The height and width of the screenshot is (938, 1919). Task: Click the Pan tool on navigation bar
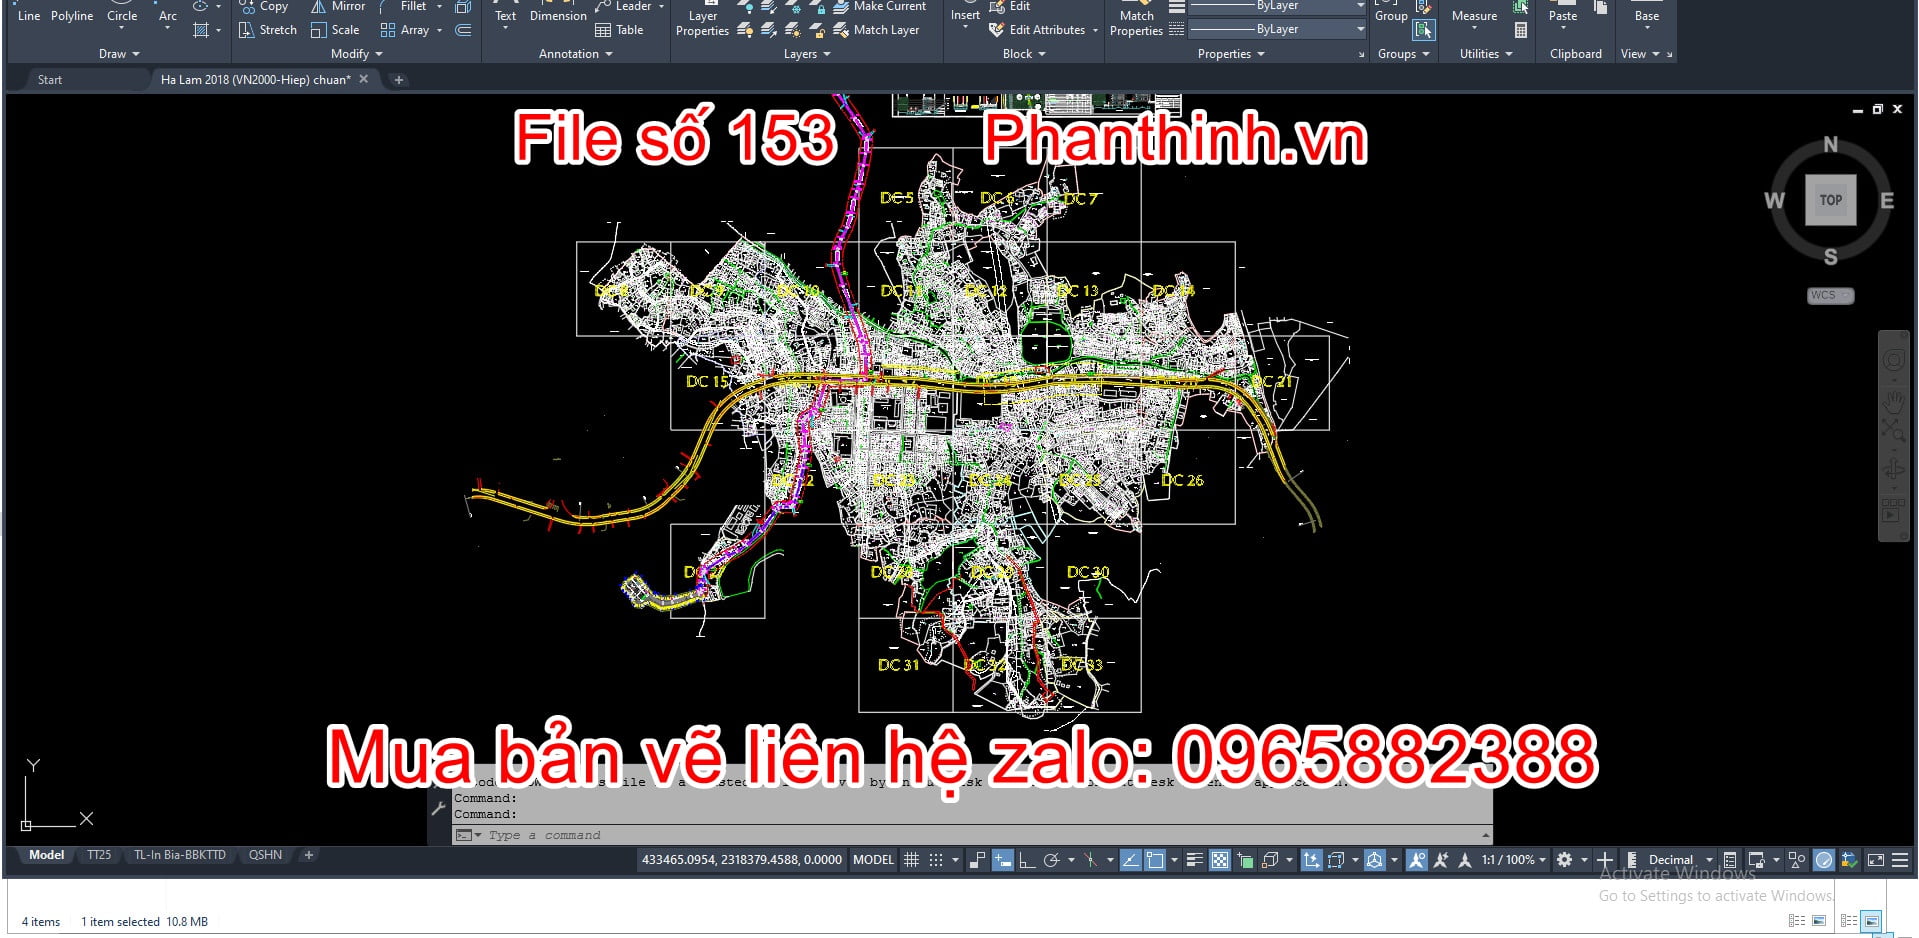[1893, 401]
